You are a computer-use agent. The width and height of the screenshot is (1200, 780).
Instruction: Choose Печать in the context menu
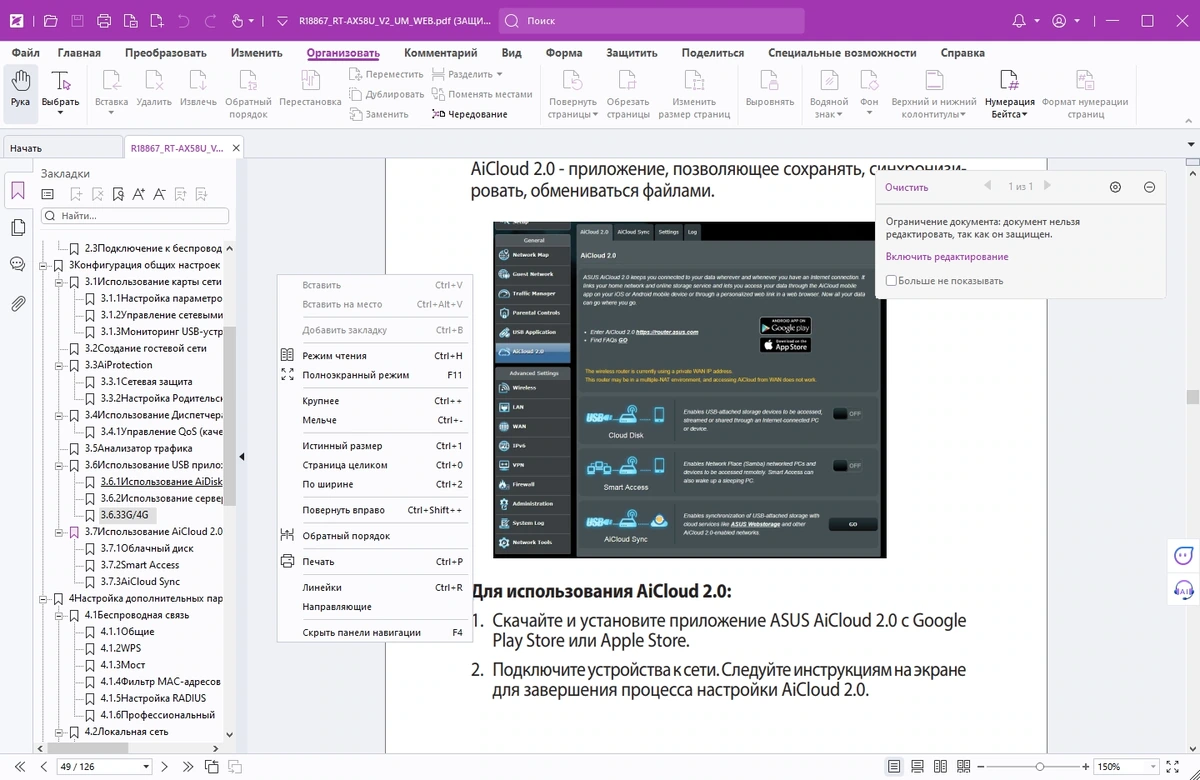[372, 562]
